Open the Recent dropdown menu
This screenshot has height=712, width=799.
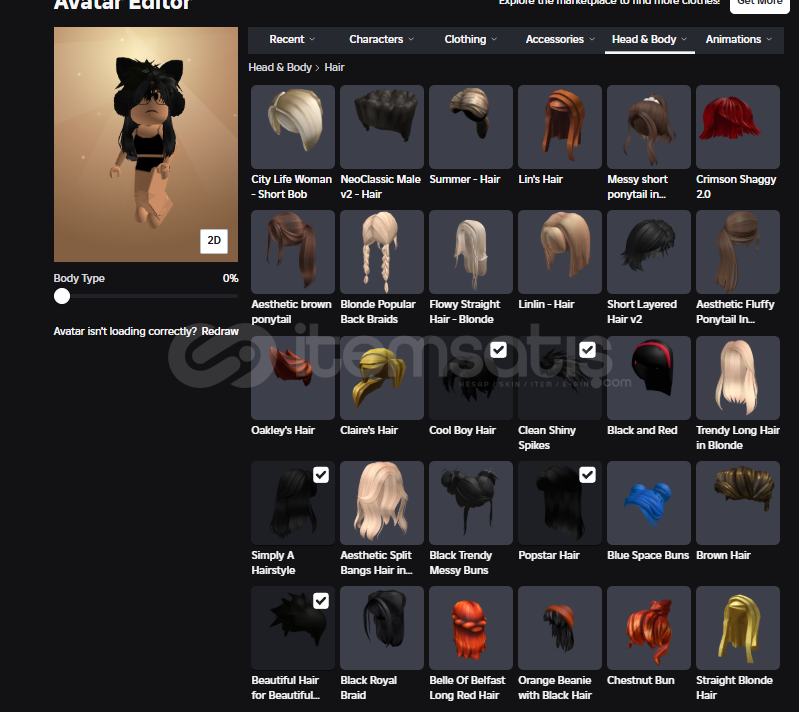coord(292,39)
